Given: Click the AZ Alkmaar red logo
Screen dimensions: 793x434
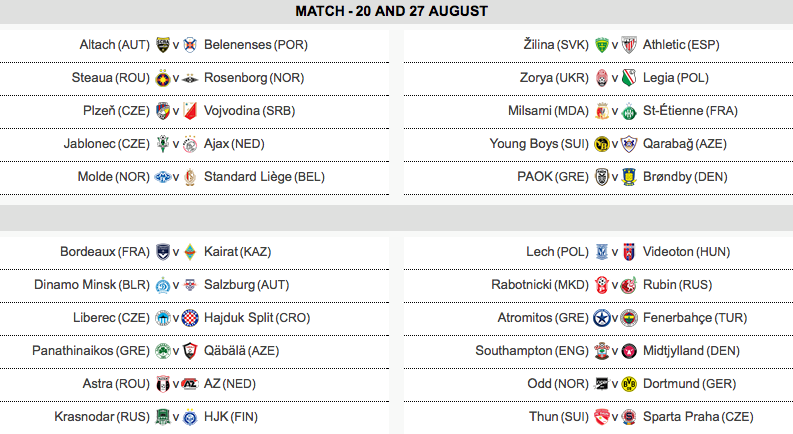Looking at the screenshot, I should (190, 384).
